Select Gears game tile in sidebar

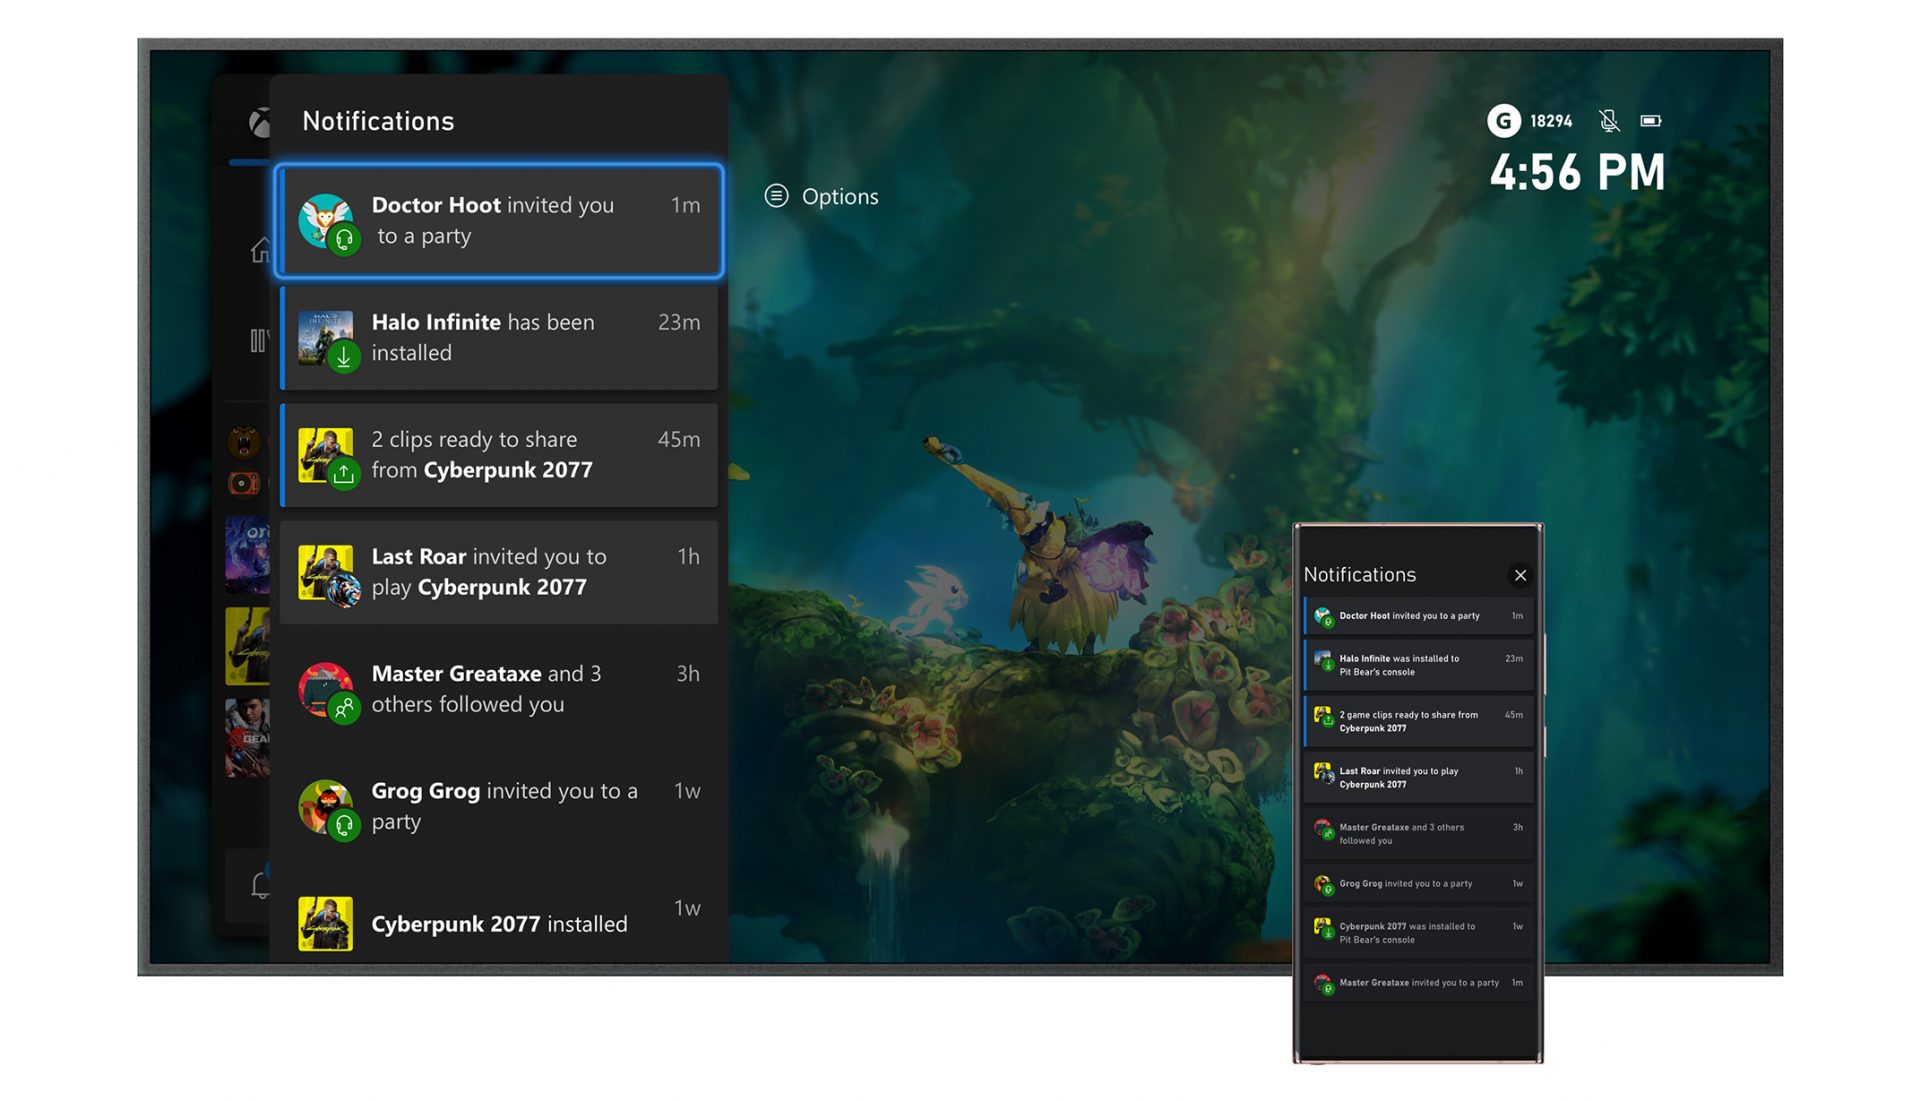(248, 738)
